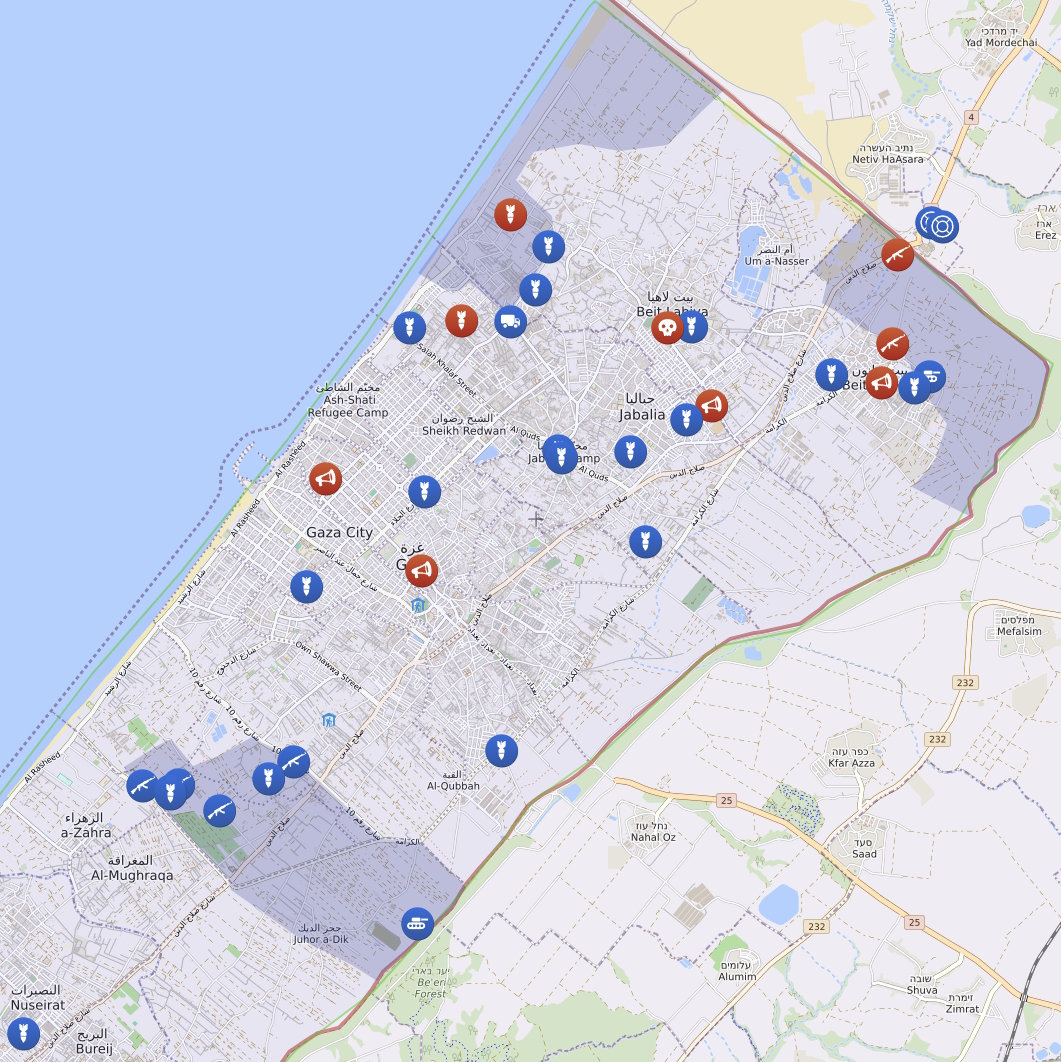
Task: Click the route 25 shield near Saad
Action: (913, 922)
